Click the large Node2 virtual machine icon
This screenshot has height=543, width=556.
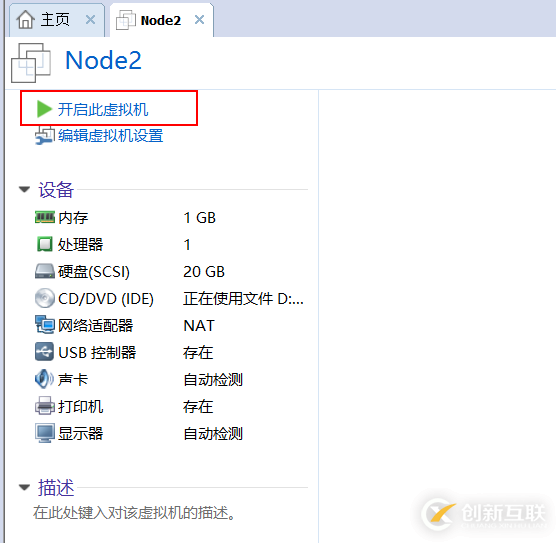coord(31,63)
